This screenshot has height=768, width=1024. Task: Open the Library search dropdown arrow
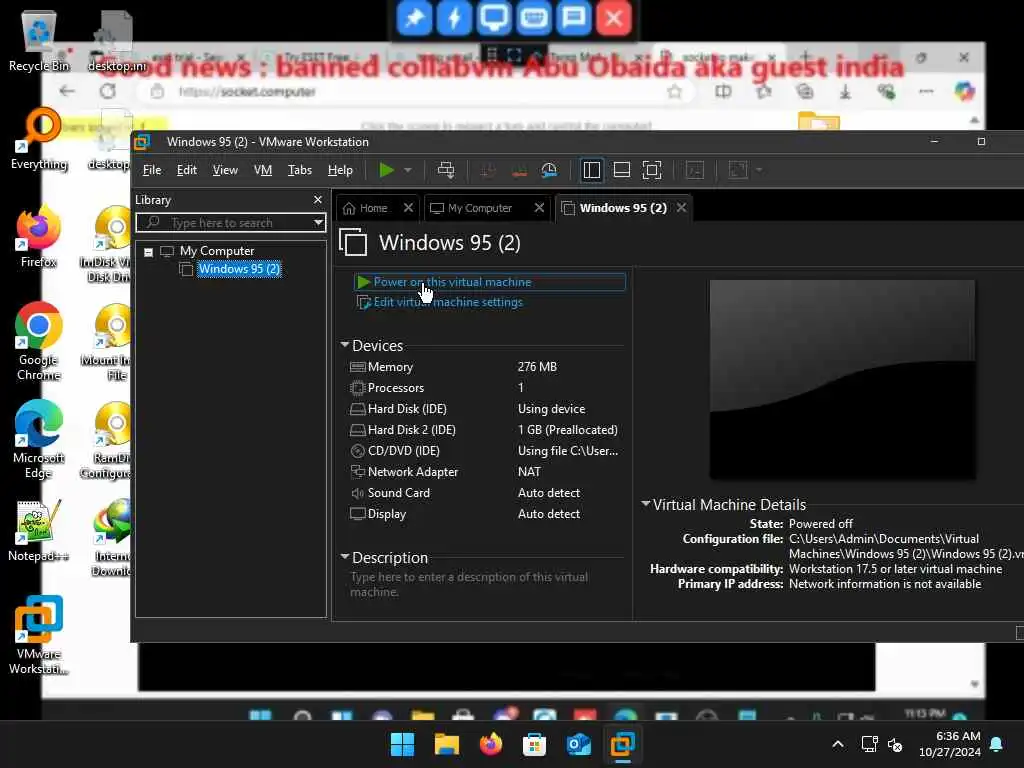(x=318, y=223)
